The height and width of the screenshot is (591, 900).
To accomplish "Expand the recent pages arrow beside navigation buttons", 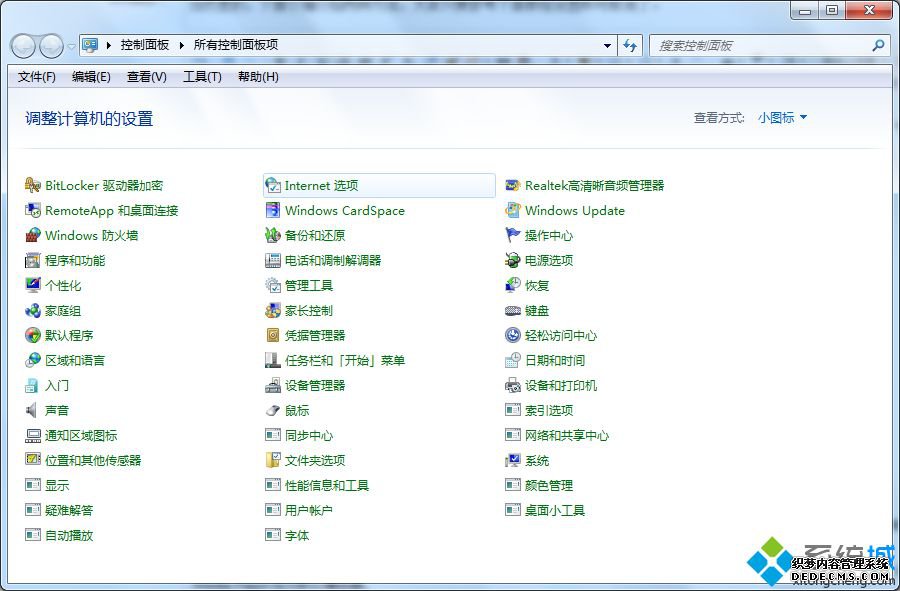I will click(71, 46).
